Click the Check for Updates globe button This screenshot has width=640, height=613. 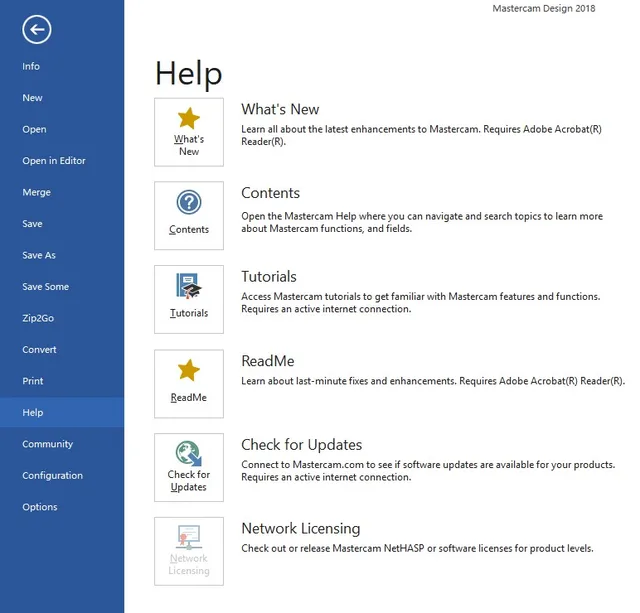[x=189, y=467]
